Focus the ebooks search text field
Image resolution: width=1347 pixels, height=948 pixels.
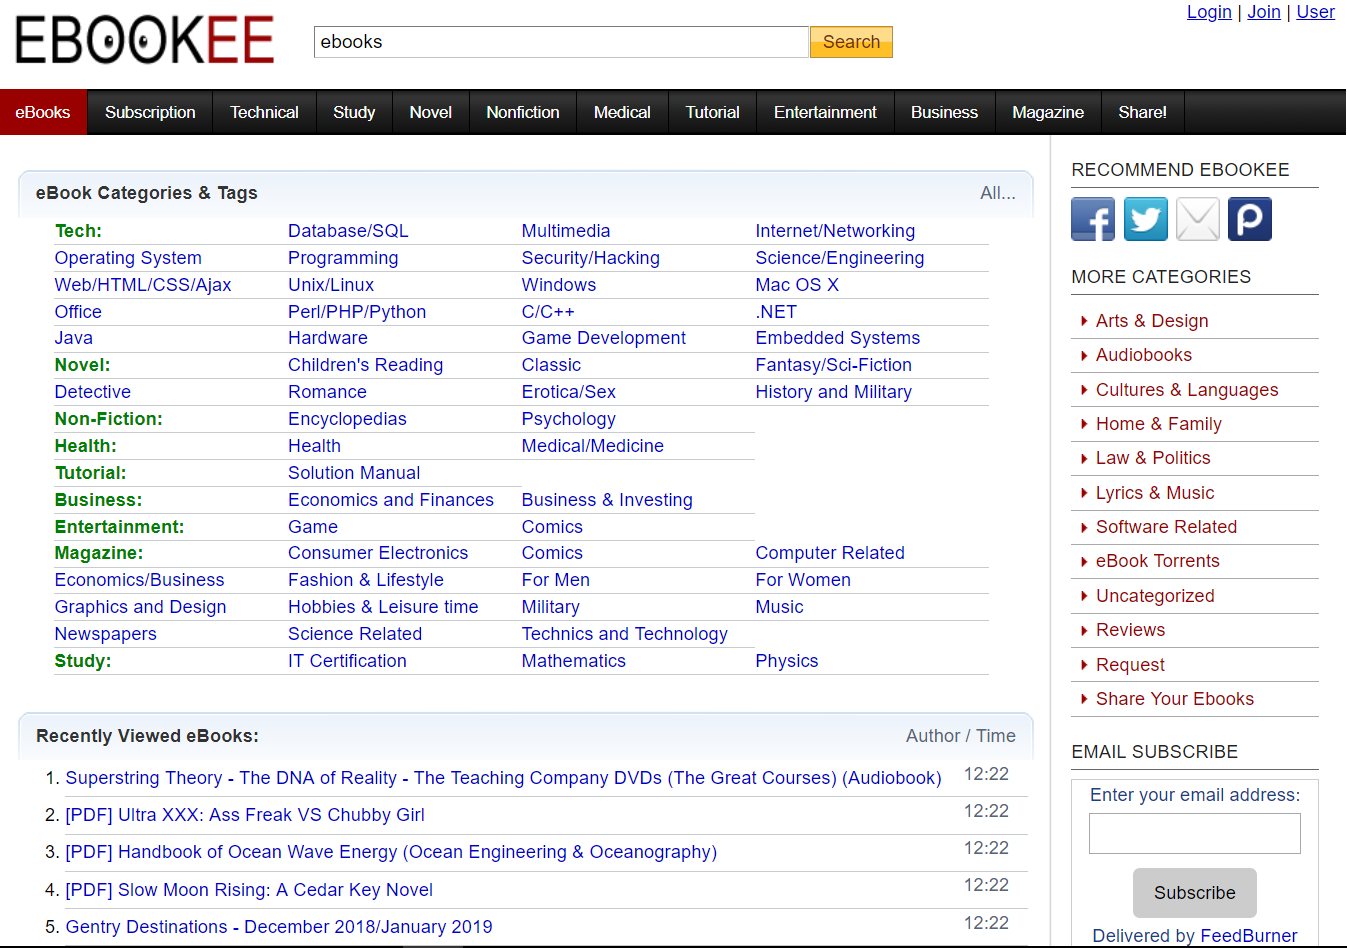(x=560, y=42)
